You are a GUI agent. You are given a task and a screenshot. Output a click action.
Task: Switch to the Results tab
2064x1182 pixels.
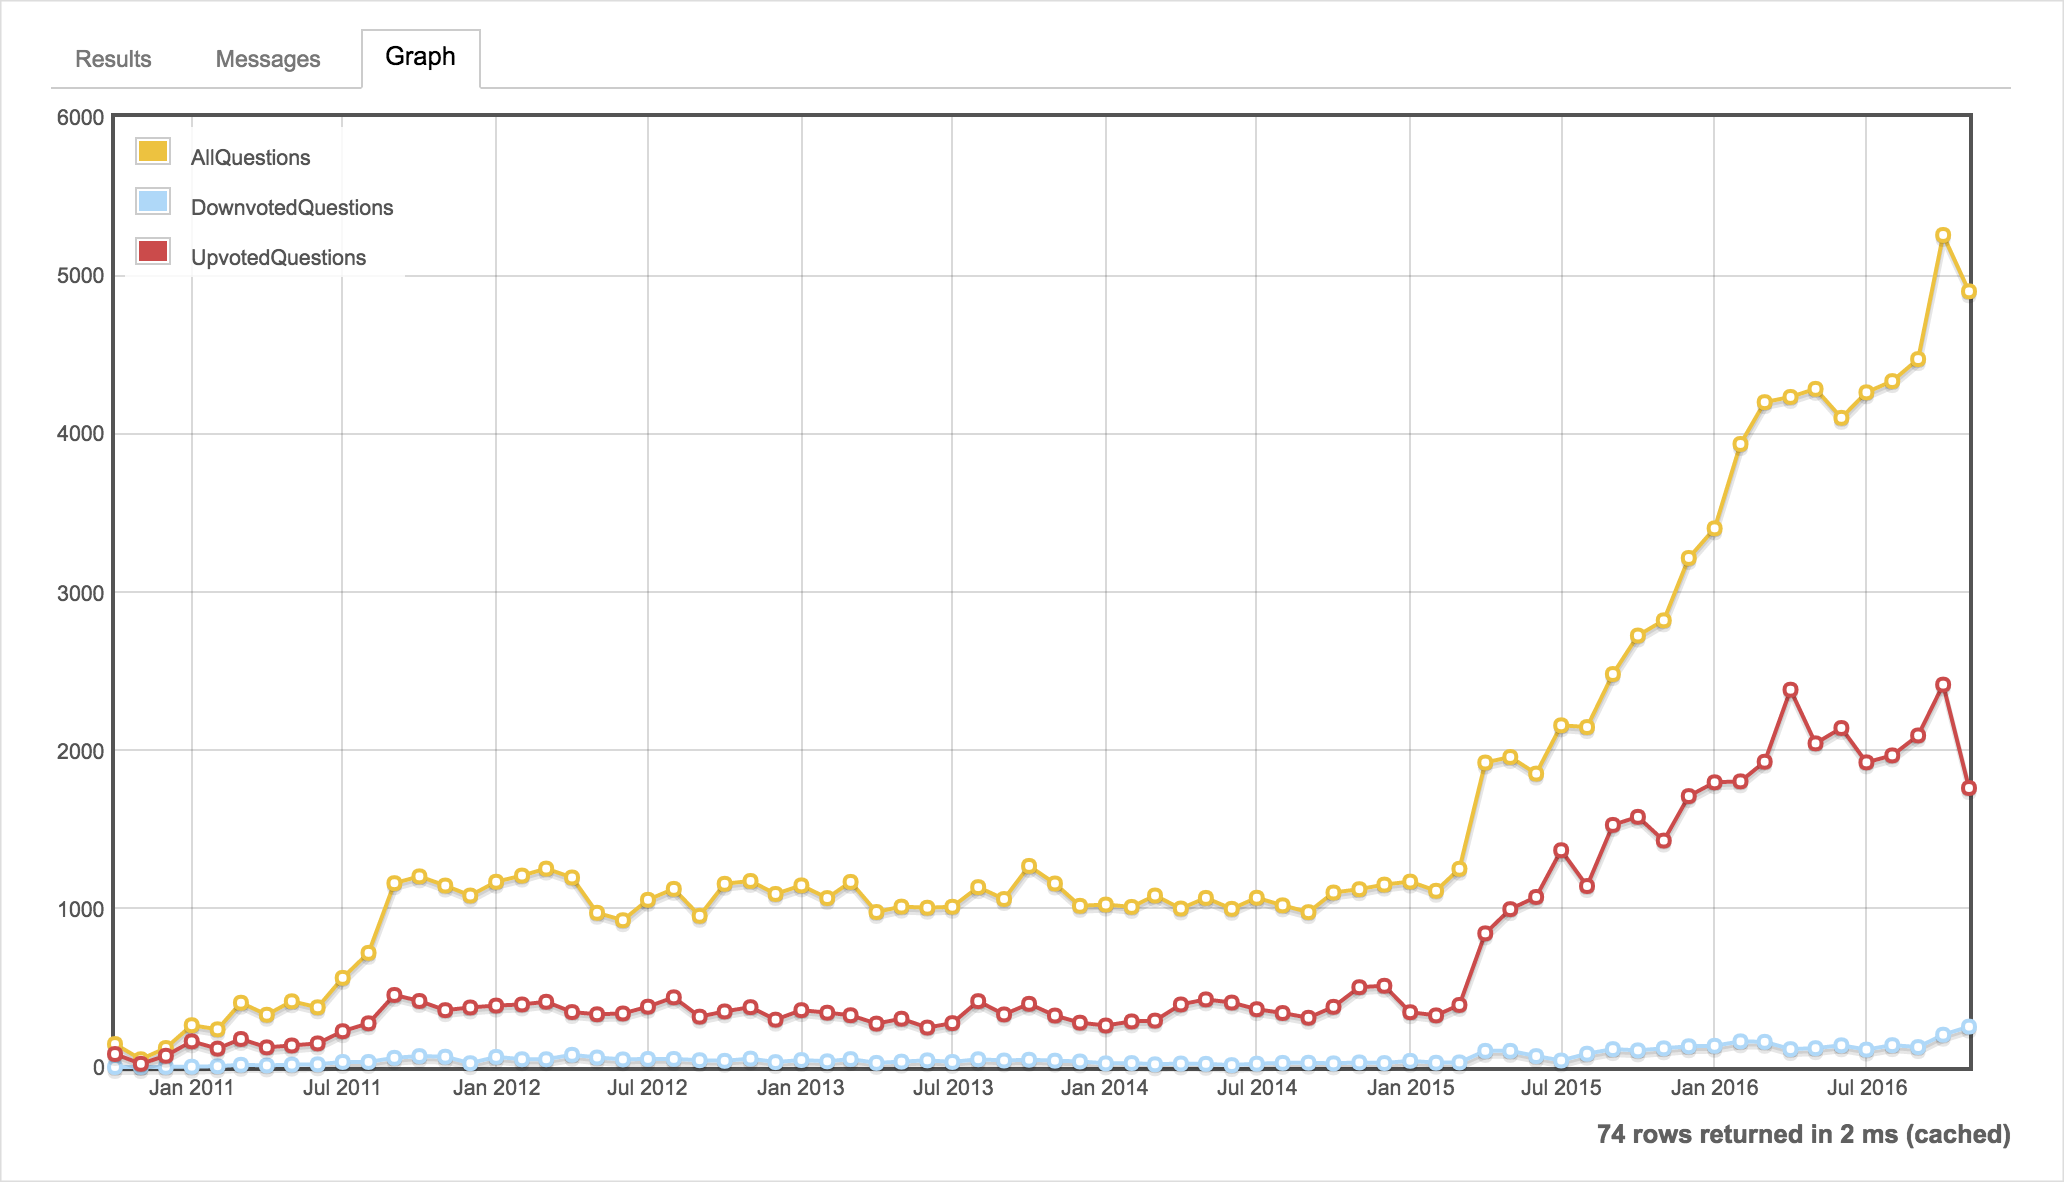(113, 59)
